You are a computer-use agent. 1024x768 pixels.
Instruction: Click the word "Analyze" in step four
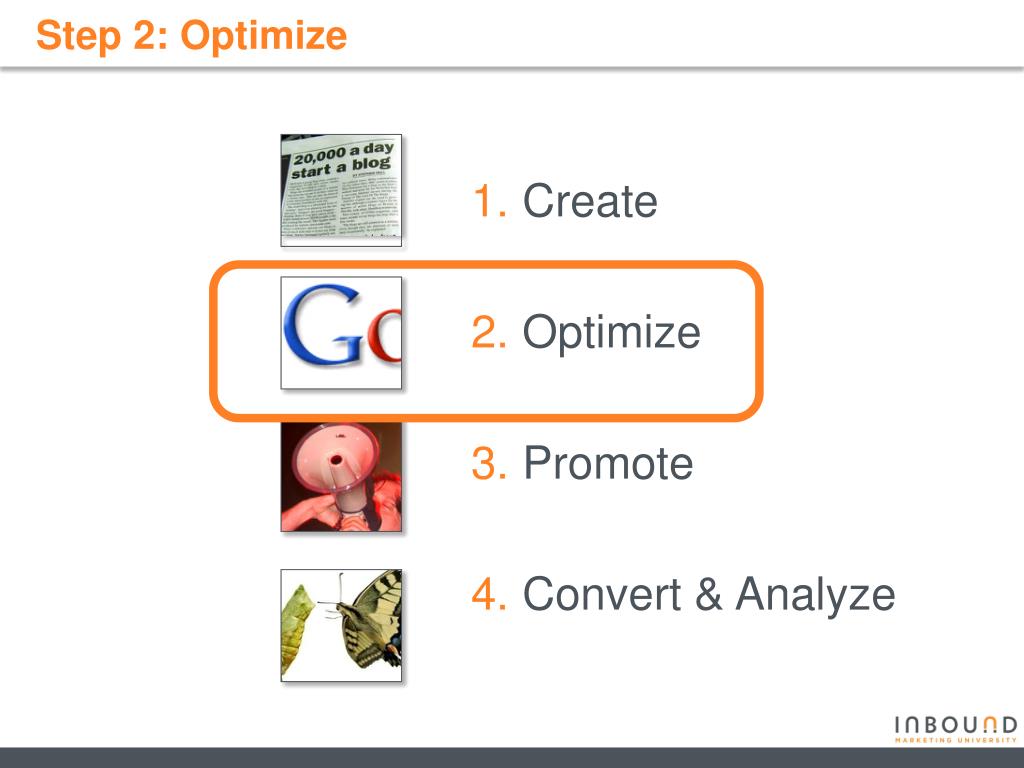pos(815,594)
